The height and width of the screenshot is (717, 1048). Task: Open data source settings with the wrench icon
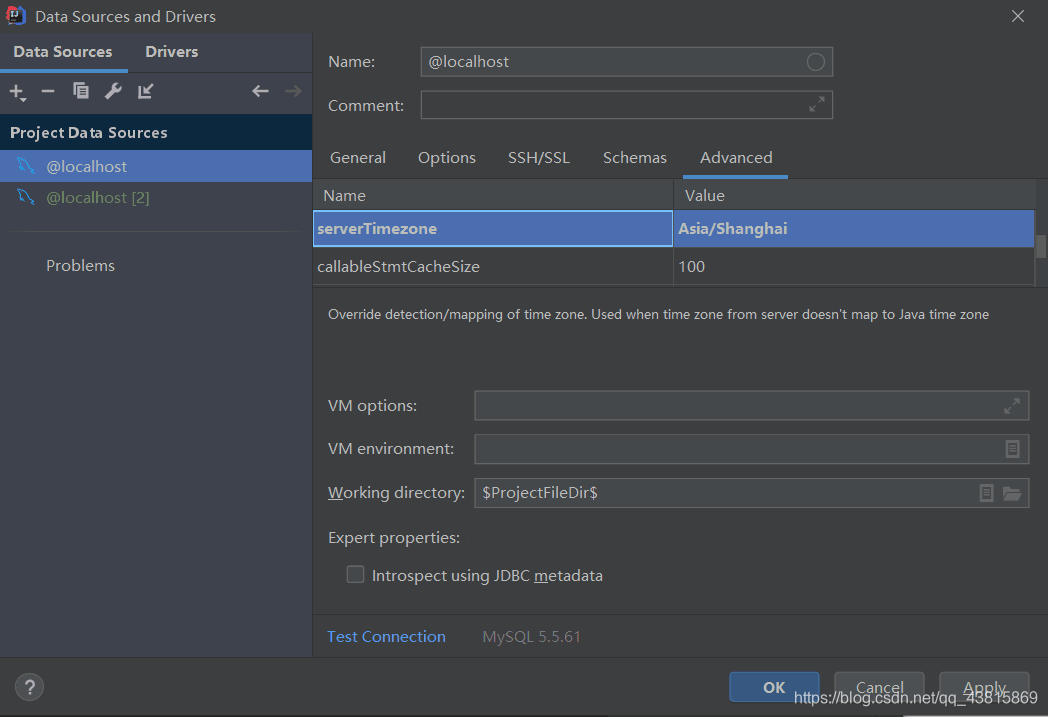point(113,91)
